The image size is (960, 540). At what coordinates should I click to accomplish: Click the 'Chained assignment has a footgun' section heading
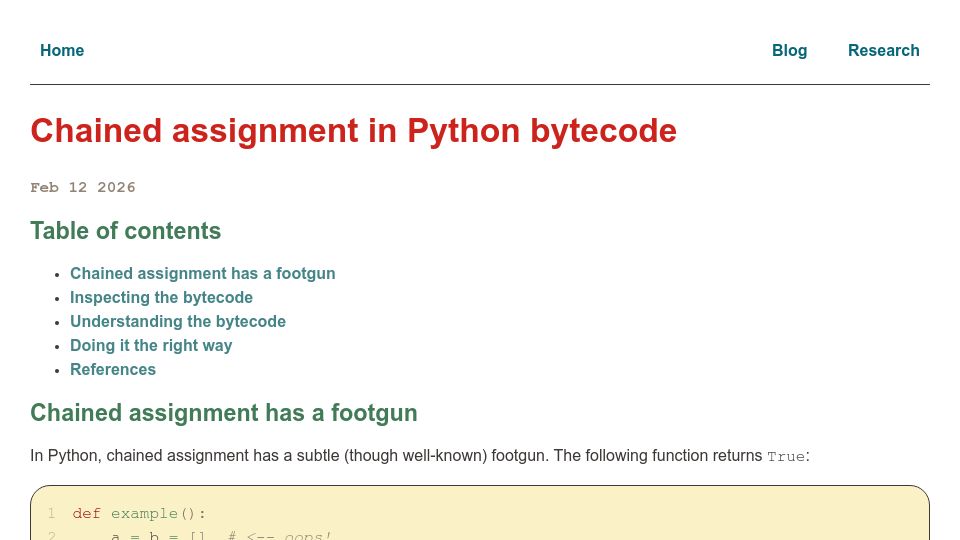pos(223,413)
